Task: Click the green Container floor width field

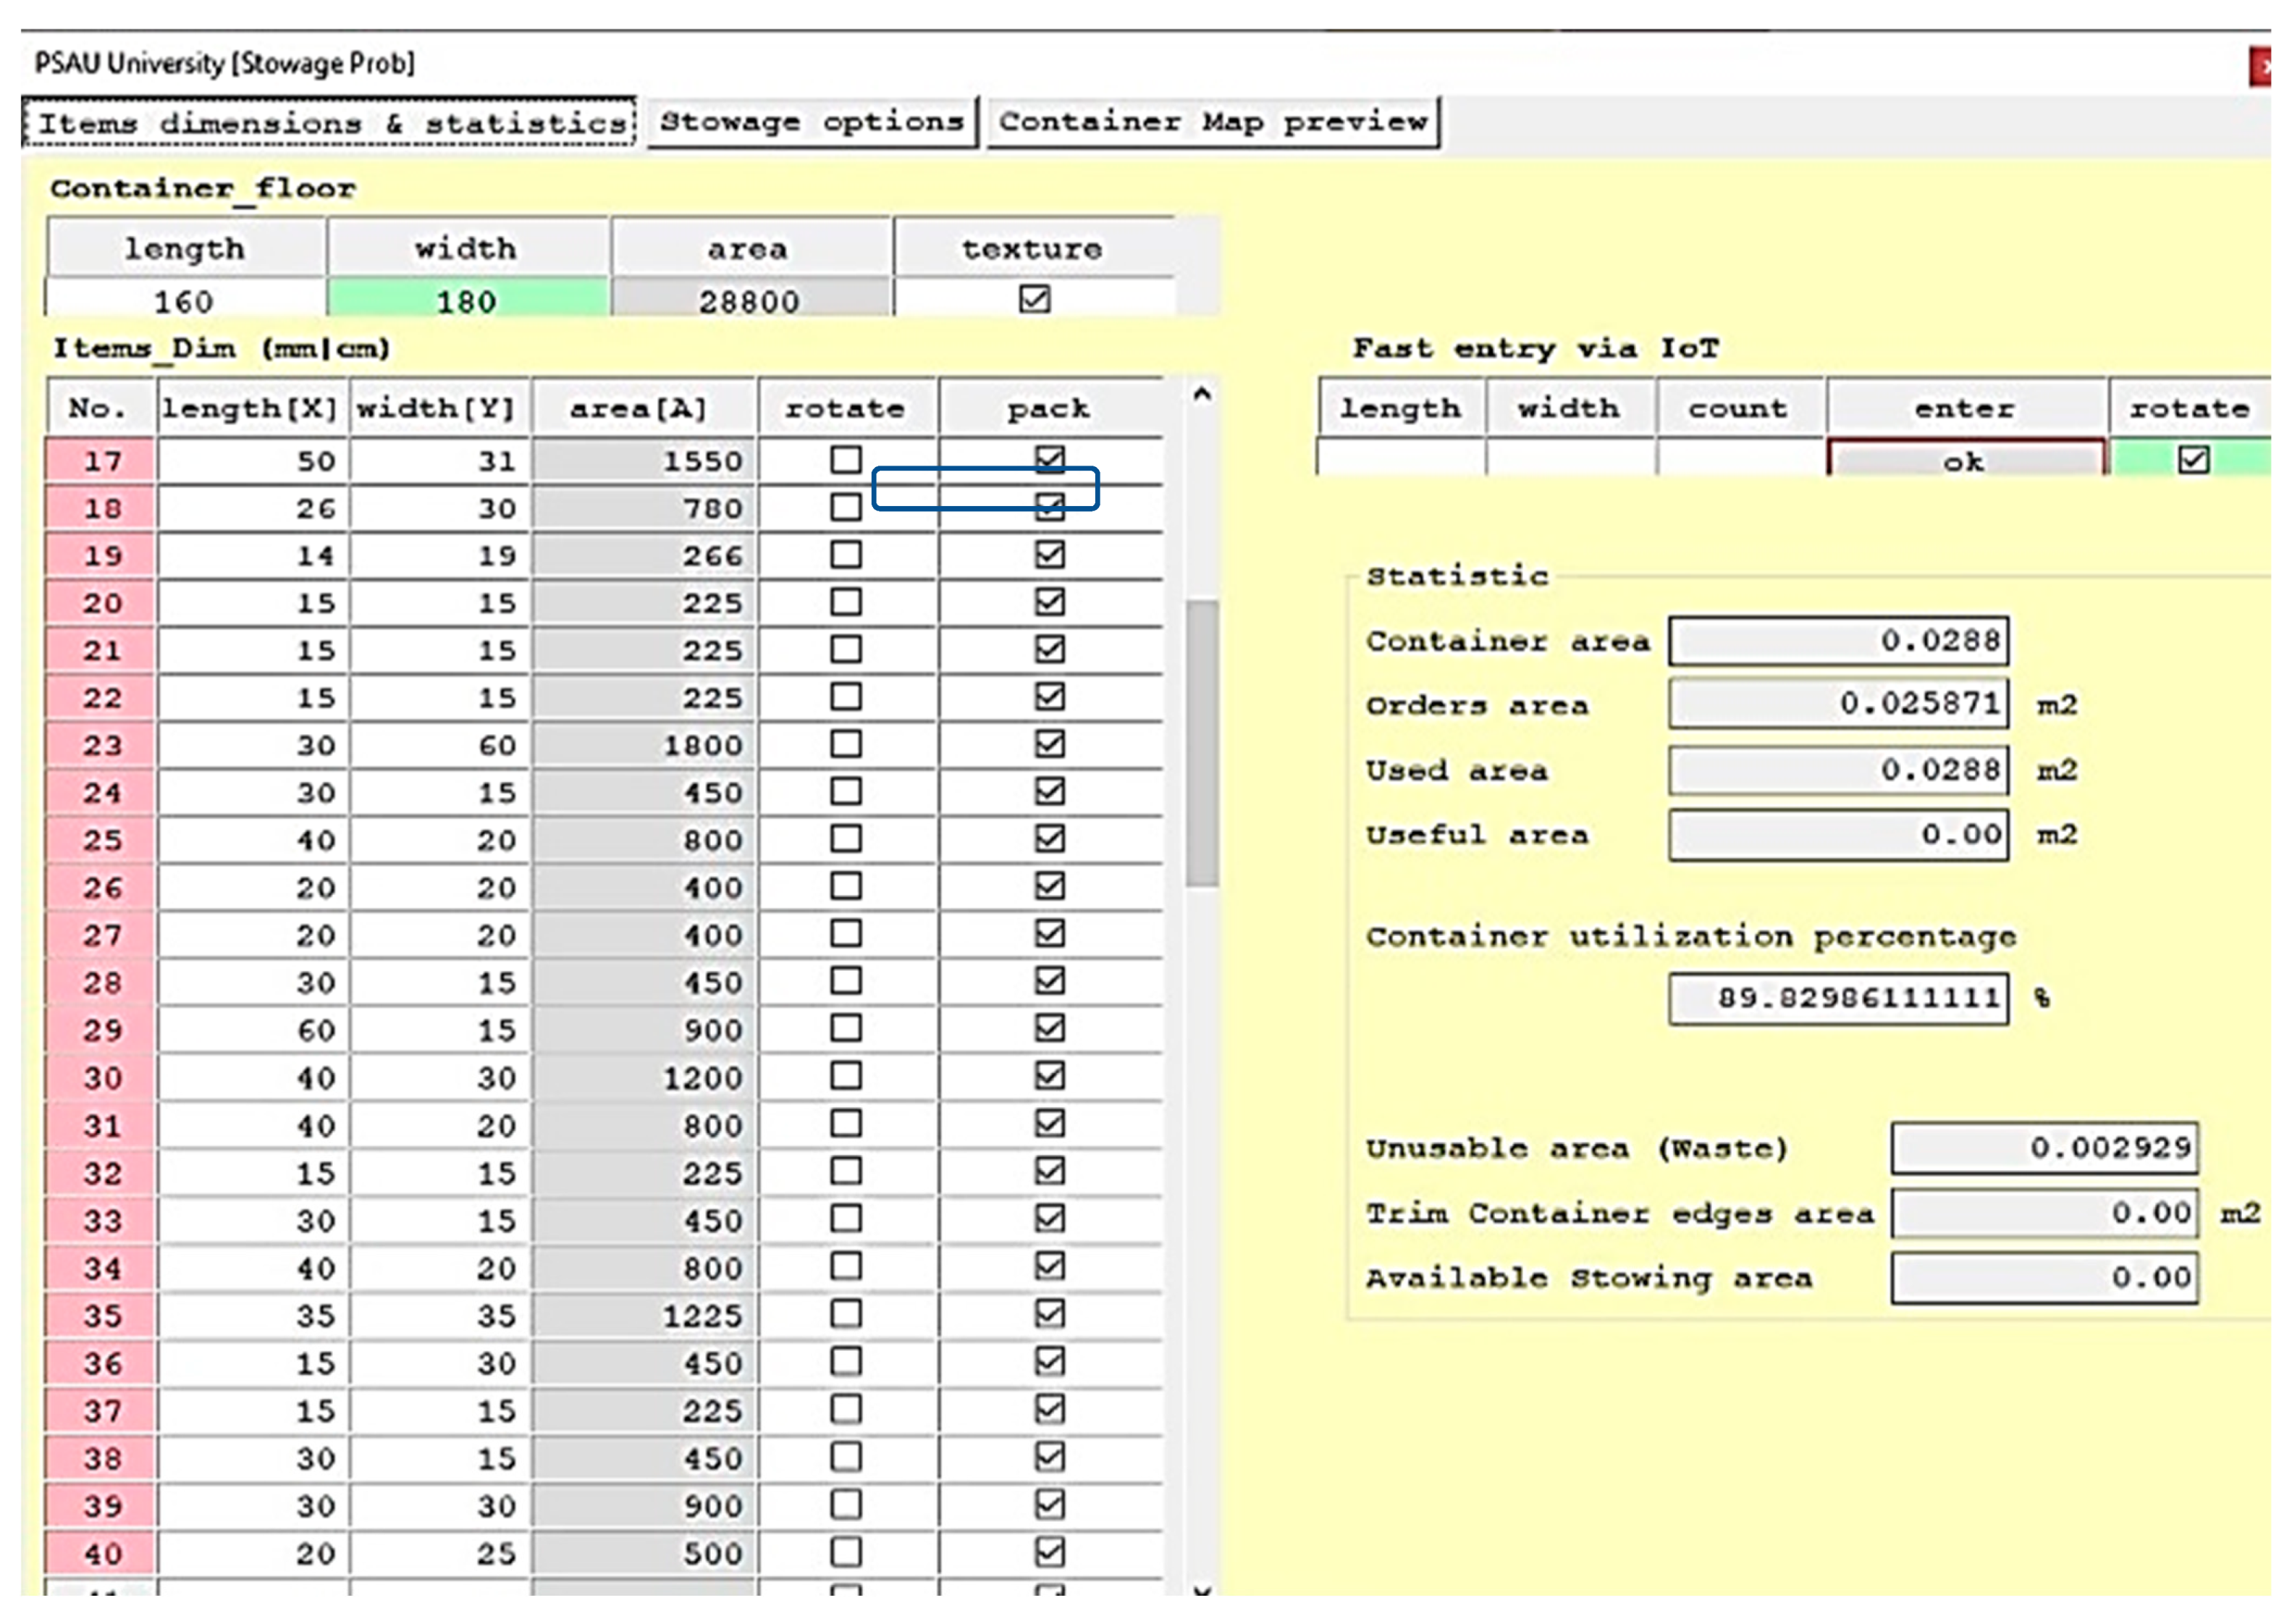Action: tap(467, 300)
